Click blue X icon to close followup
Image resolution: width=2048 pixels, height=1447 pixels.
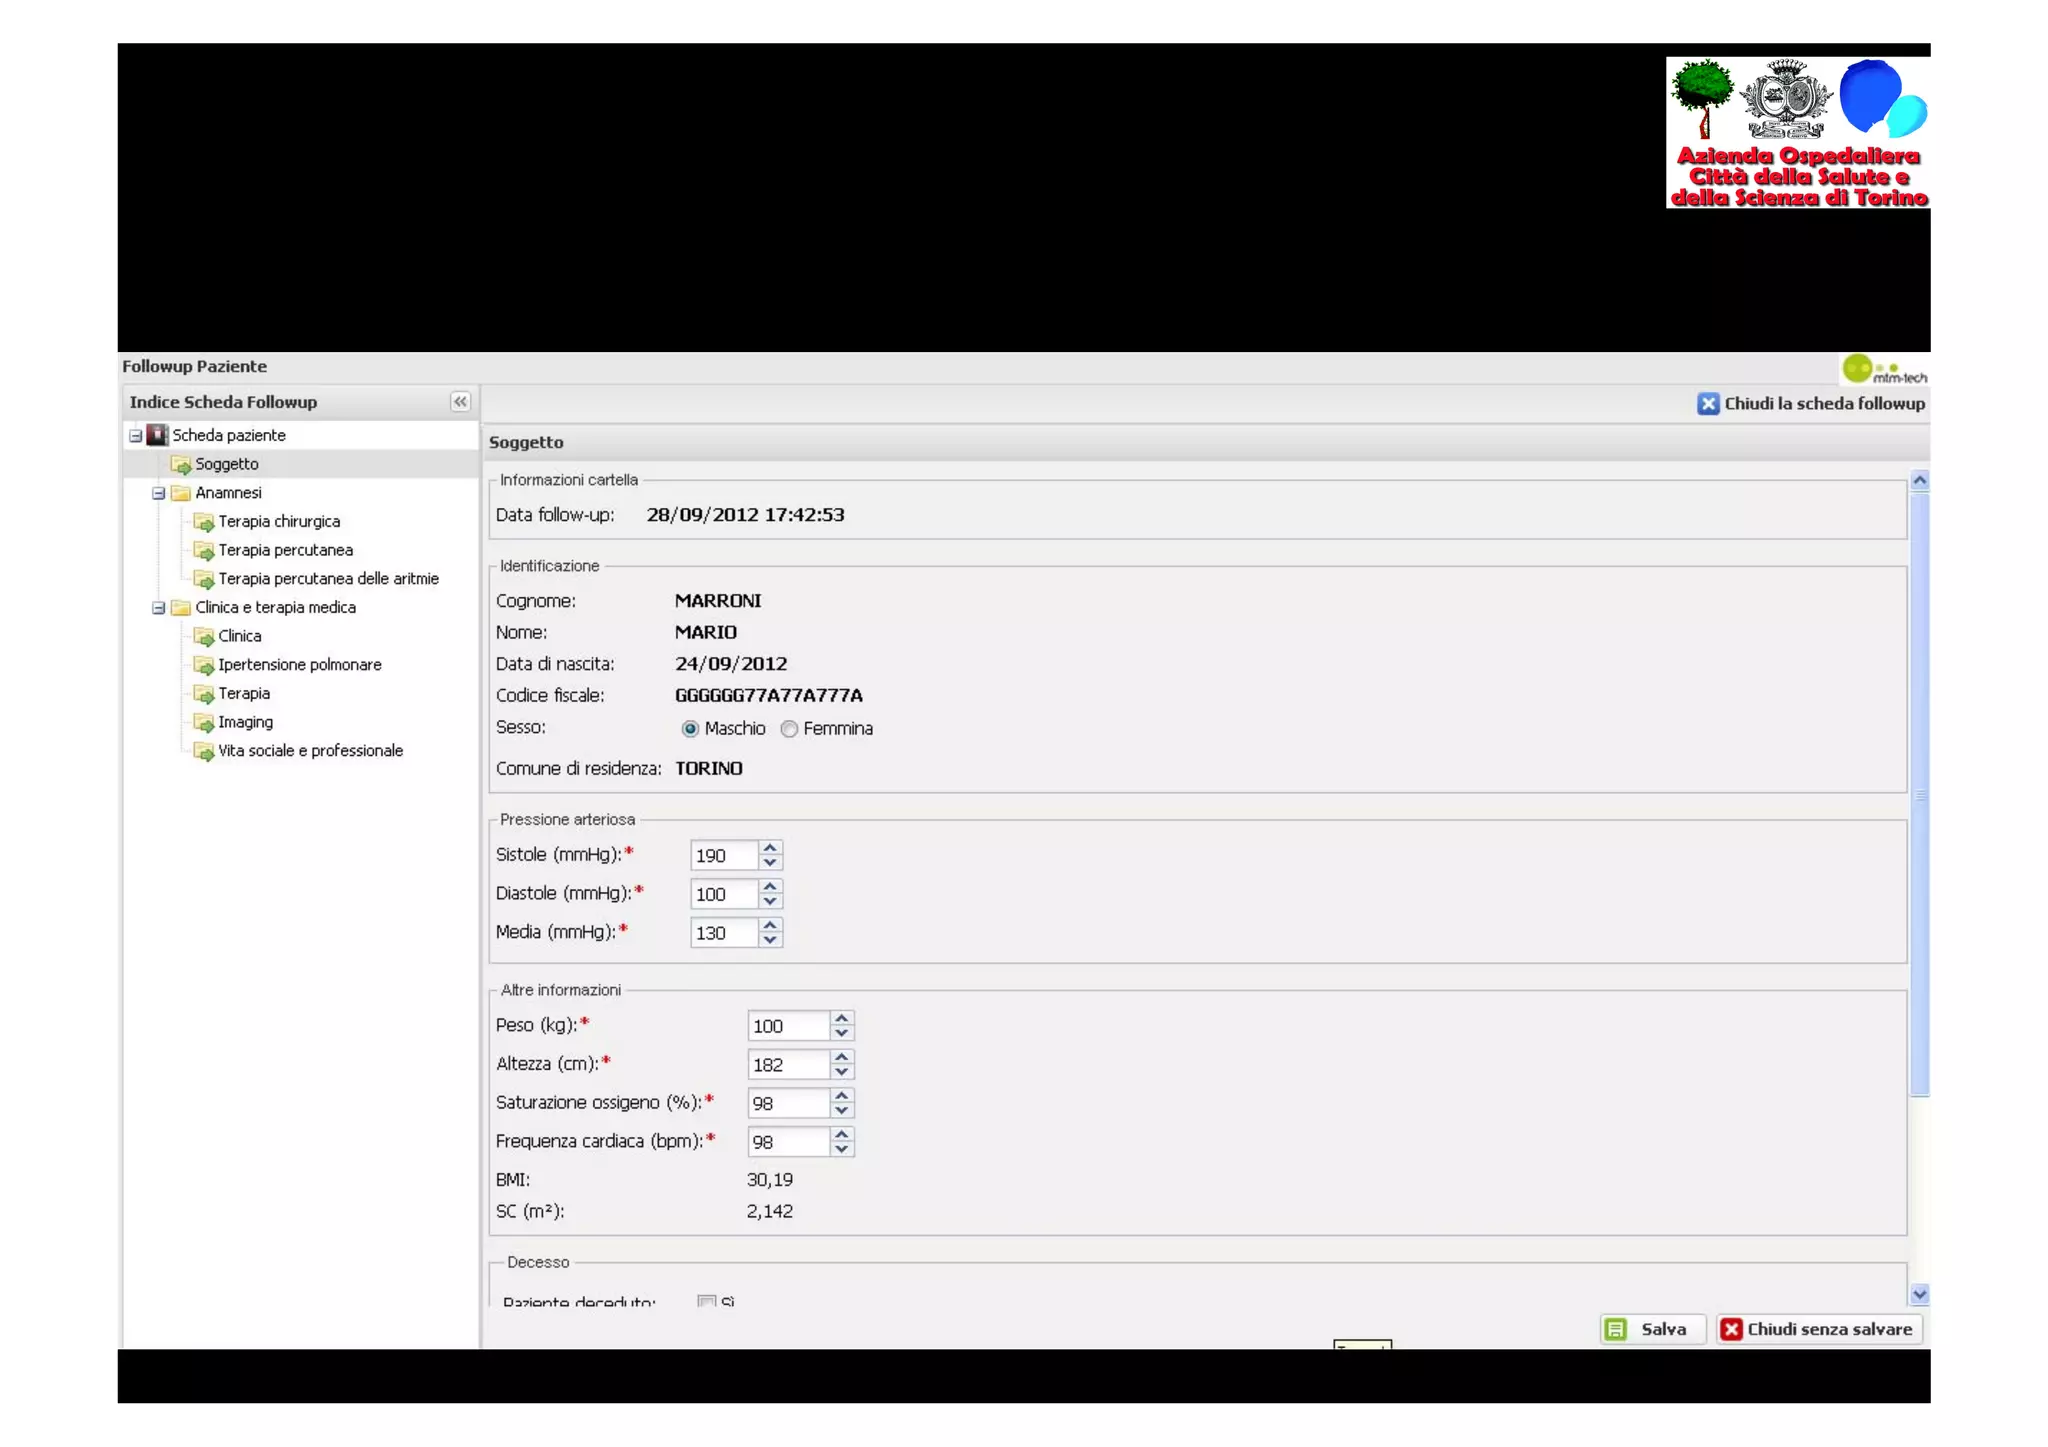[x=1708, y=404]
